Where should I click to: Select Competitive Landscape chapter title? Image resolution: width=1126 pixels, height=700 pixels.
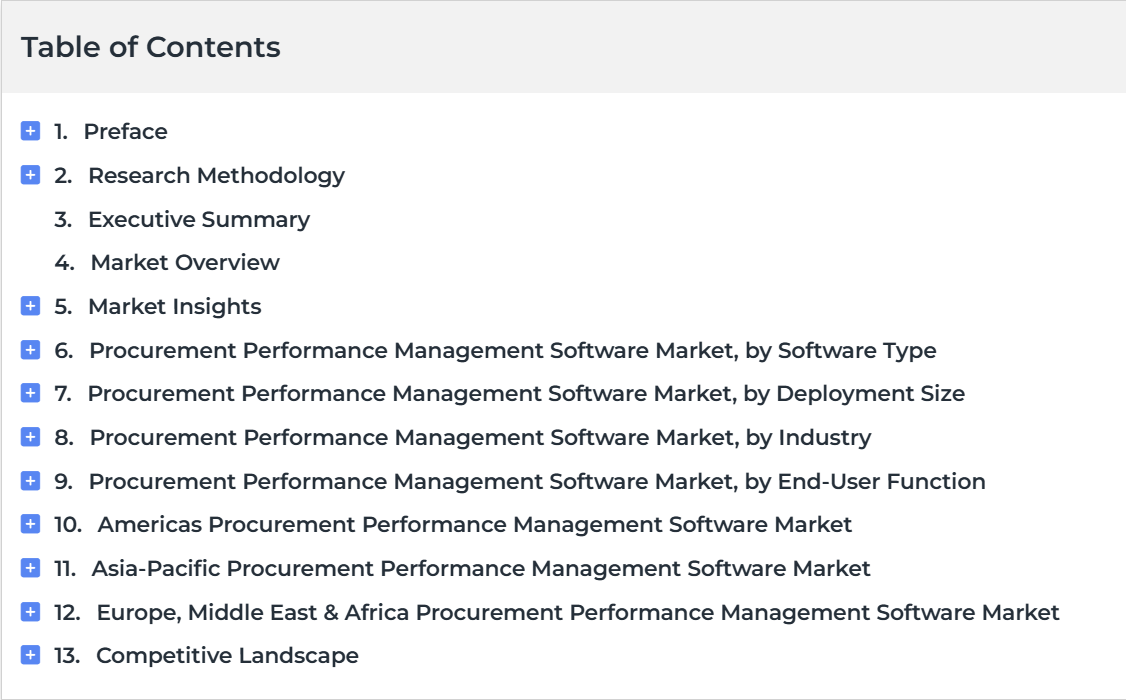click(x=227, y=656)
